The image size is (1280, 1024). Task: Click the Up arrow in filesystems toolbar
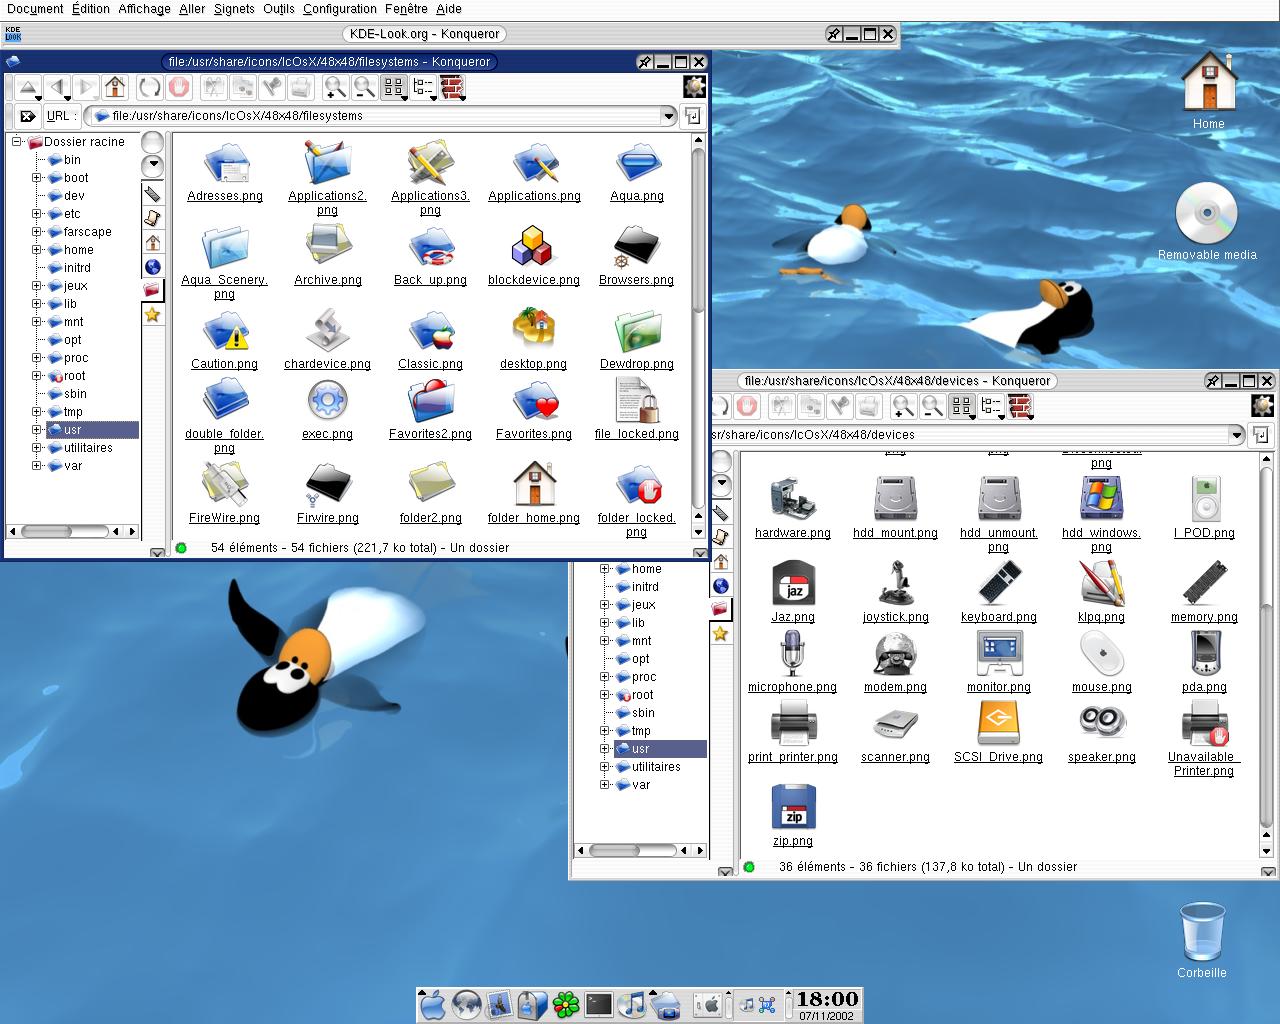tap(29, 88)
